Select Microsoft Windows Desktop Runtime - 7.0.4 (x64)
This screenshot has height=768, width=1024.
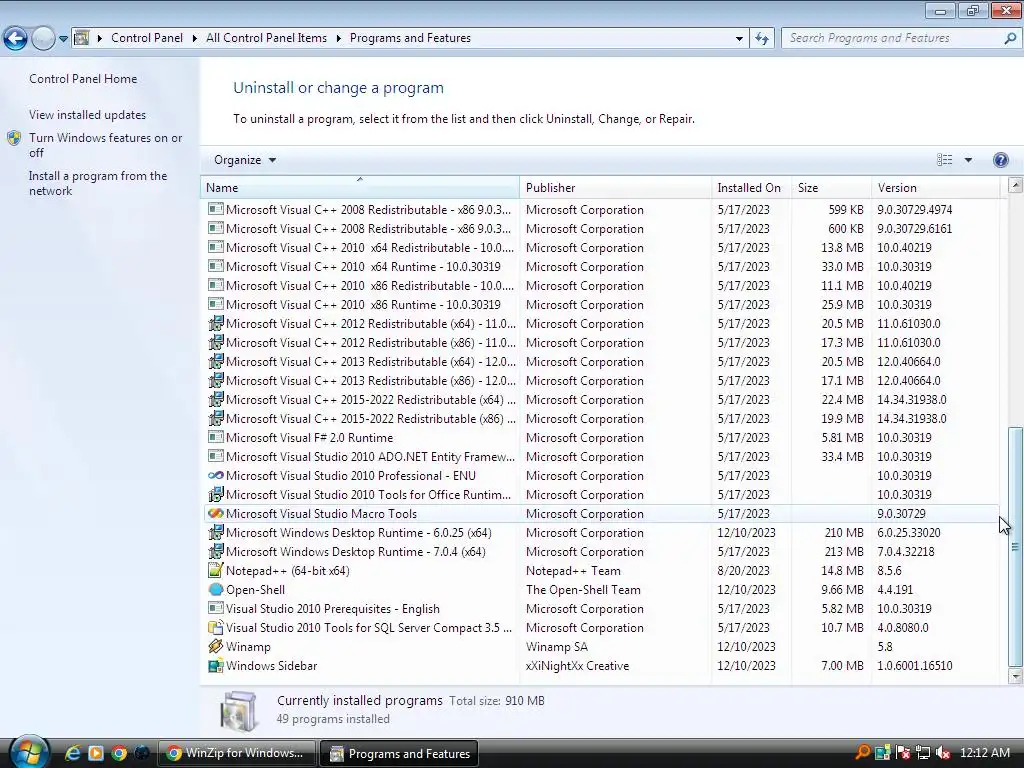click(601, 551)
